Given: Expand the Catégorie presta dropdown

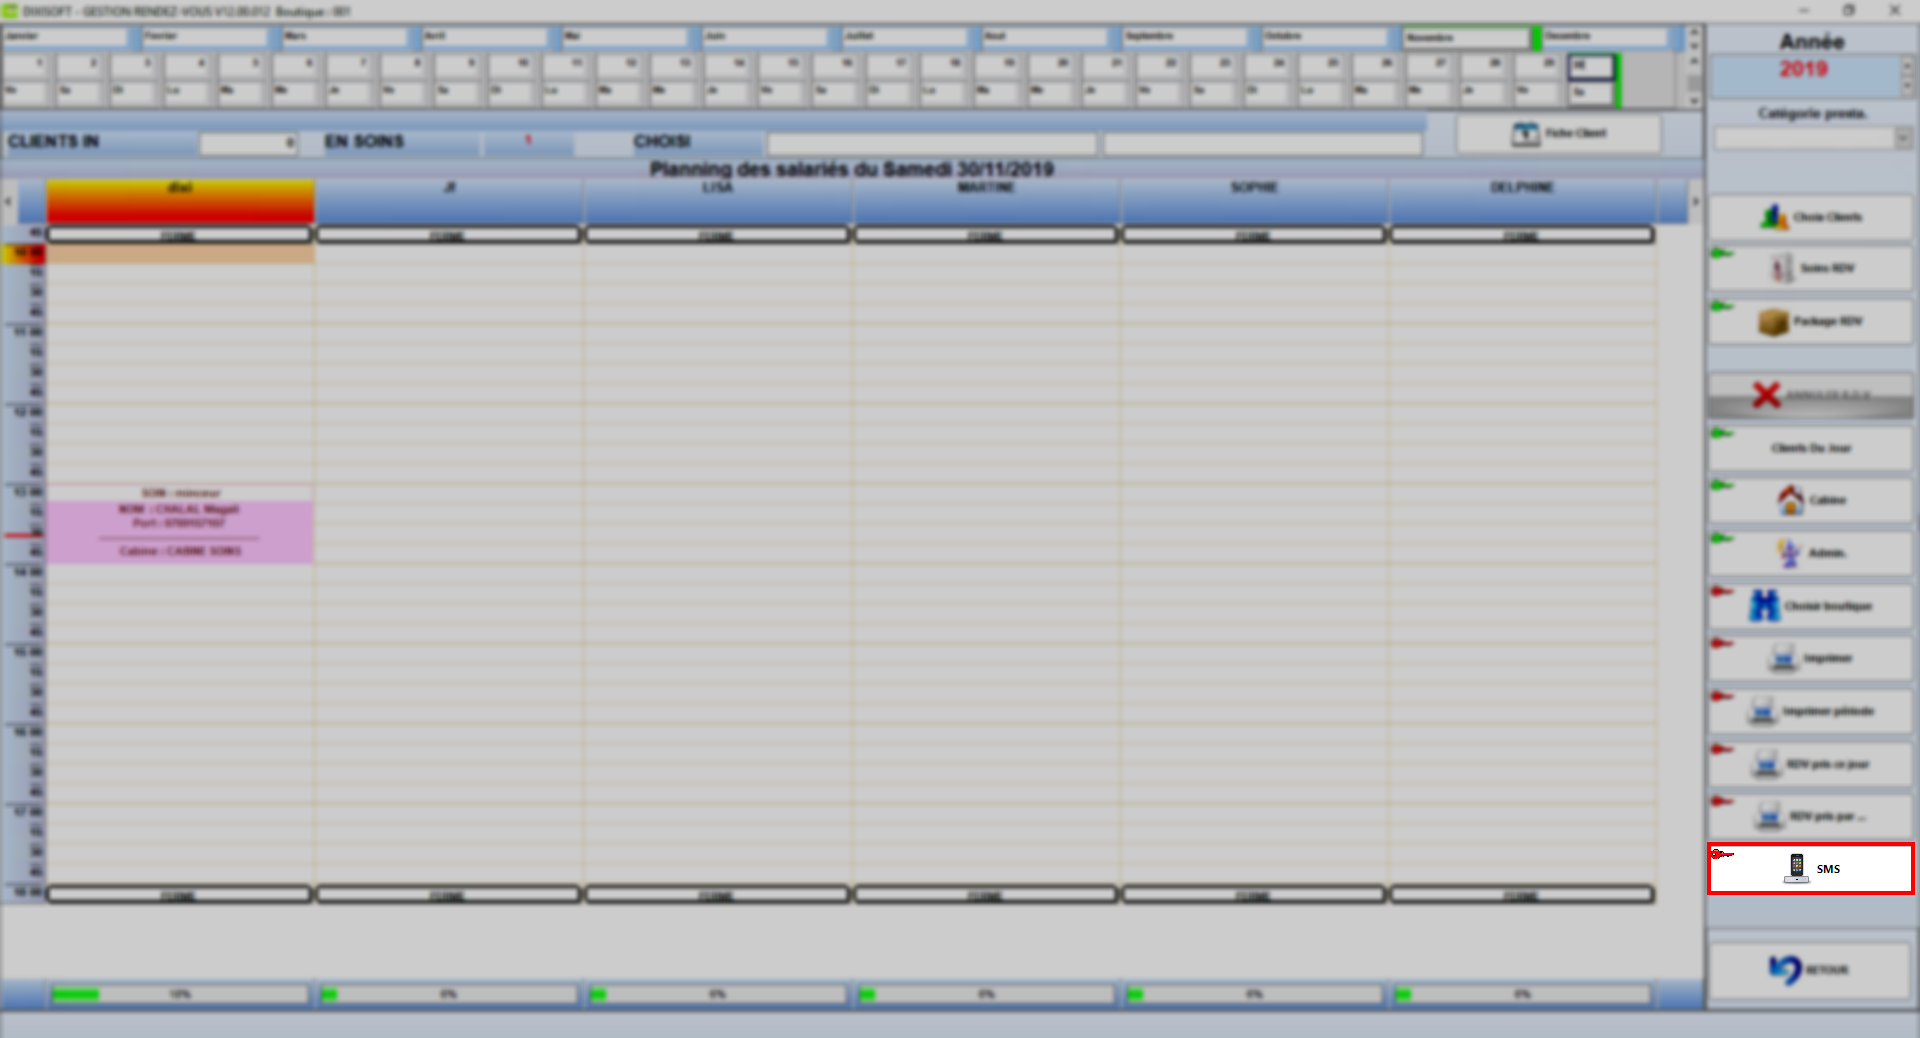Looking at the screenshot, I should point(1902,138).
